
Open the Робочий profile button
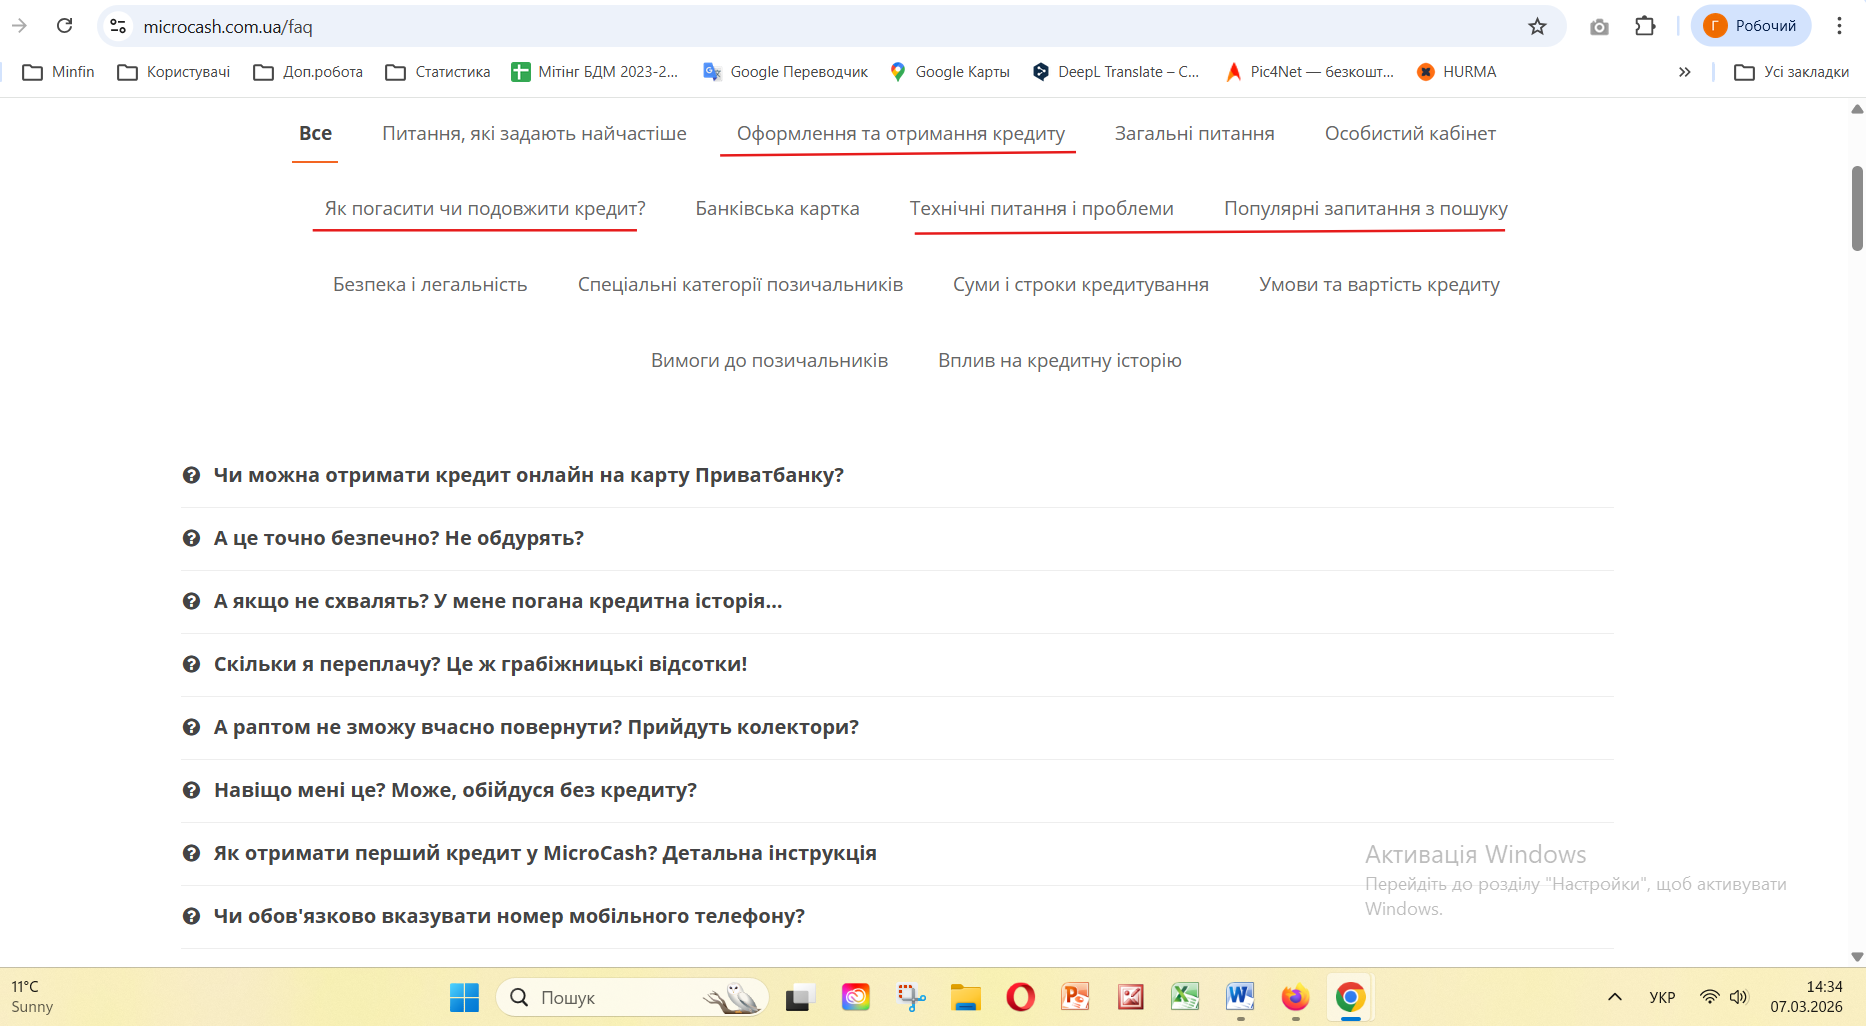pos(1751,26)
